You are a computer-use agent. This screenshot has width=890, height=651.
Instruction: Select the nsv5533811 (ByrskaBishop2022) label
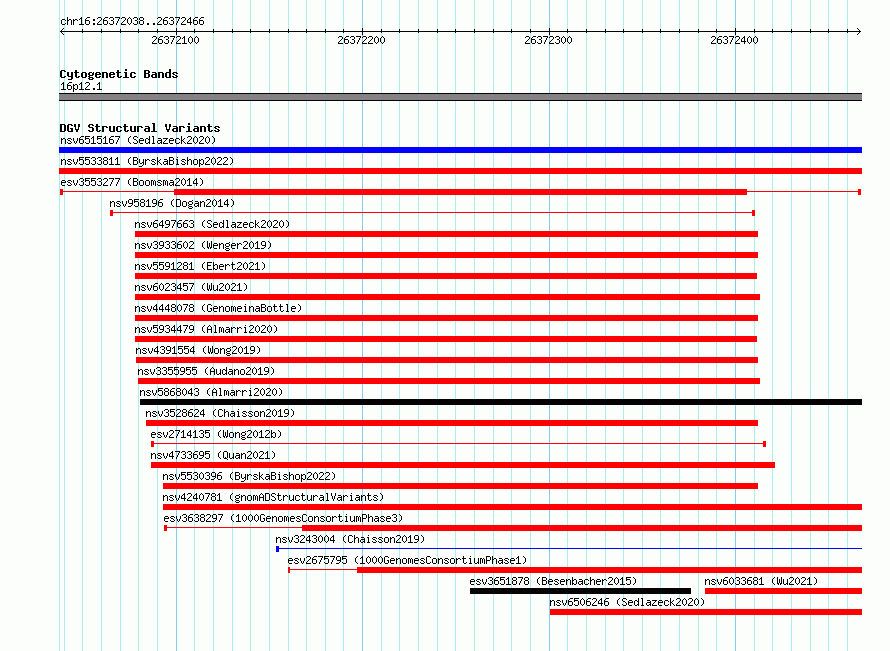pos(147,161)
